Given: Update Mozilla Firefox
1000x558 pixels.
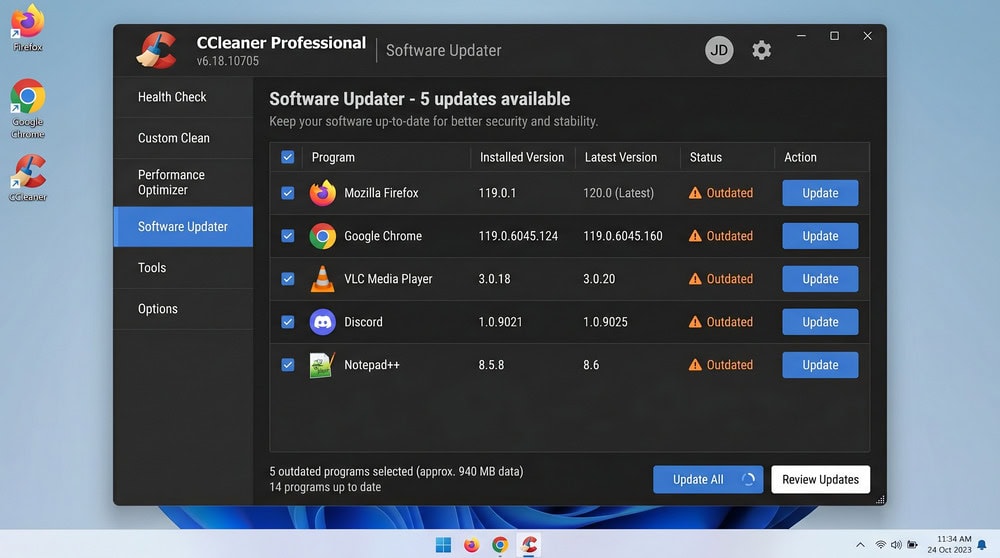Looking at the screenshot, I should click(820, 193).
